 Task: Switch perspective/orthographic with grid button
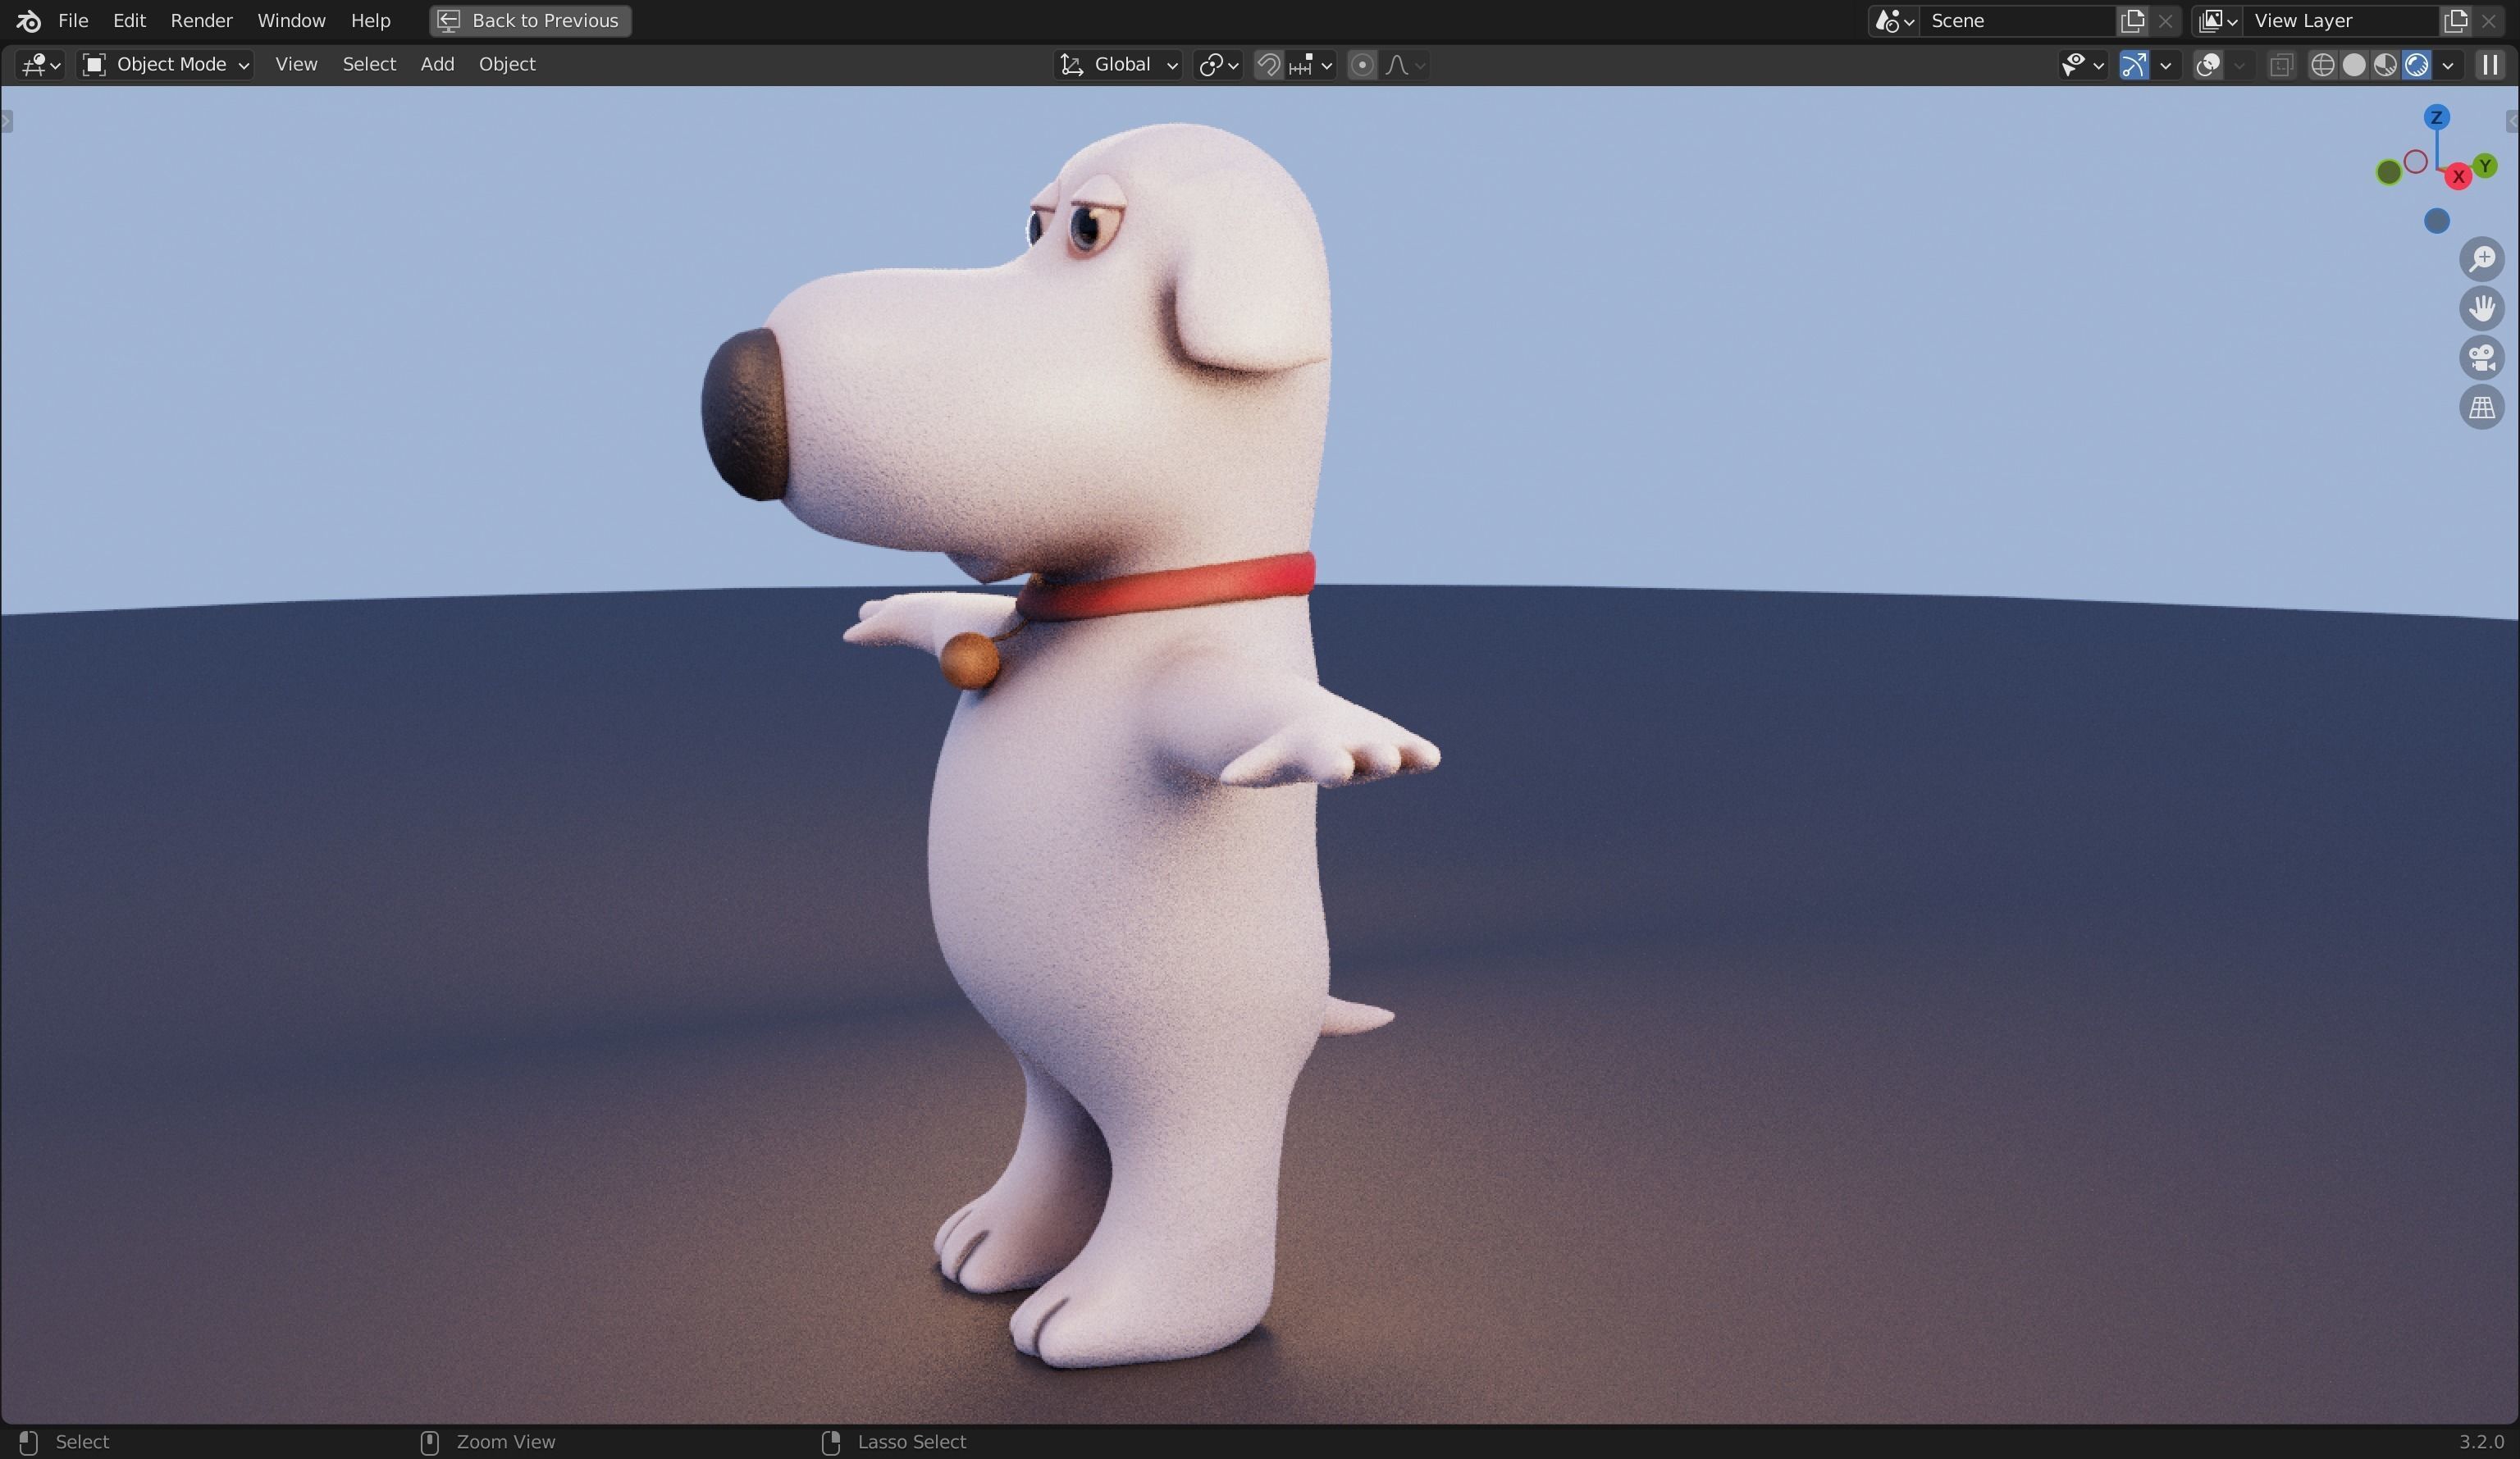coord(2482,407)
